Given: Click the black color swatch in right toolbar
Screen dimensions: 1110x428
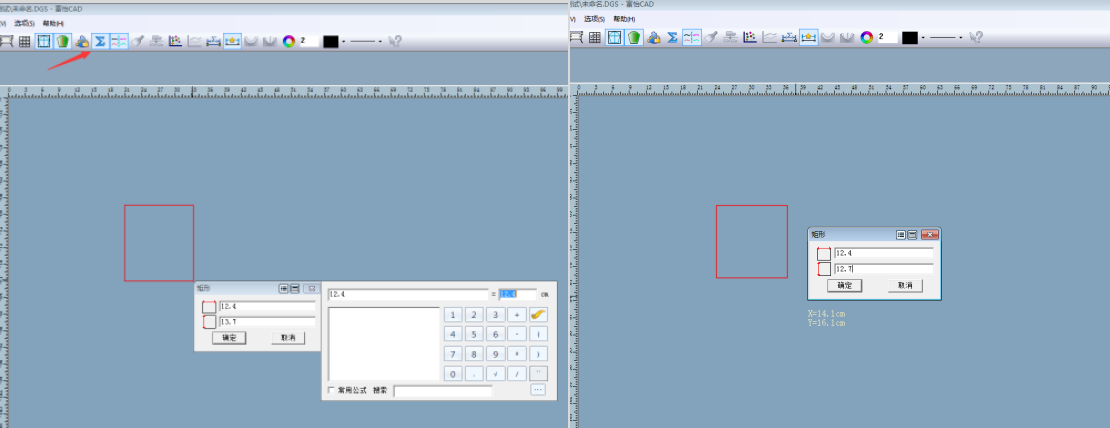Looking at the screenshot, I should pos(909,37).
